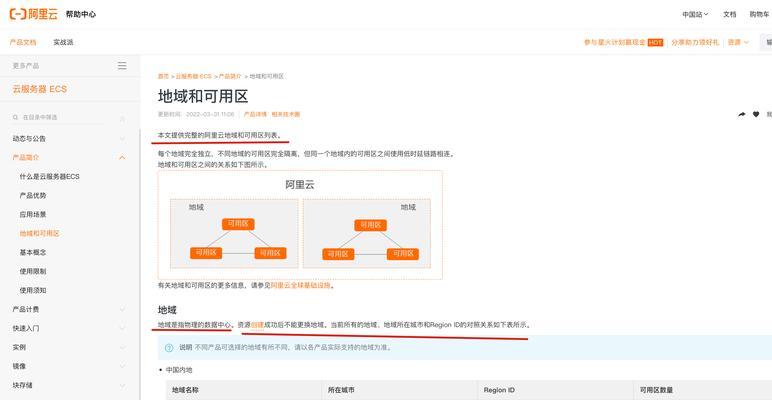Click the 参与星火计划赢现金 promotion link
This screenshot has width=772, height=400.
click(614, 42)
